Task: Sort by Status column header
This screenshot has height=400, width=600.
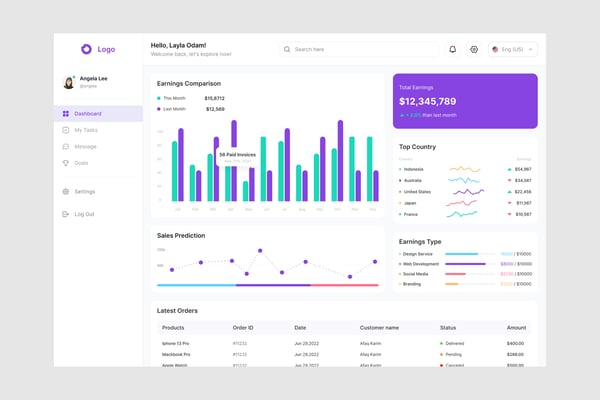Action: (x=448, y=328)
